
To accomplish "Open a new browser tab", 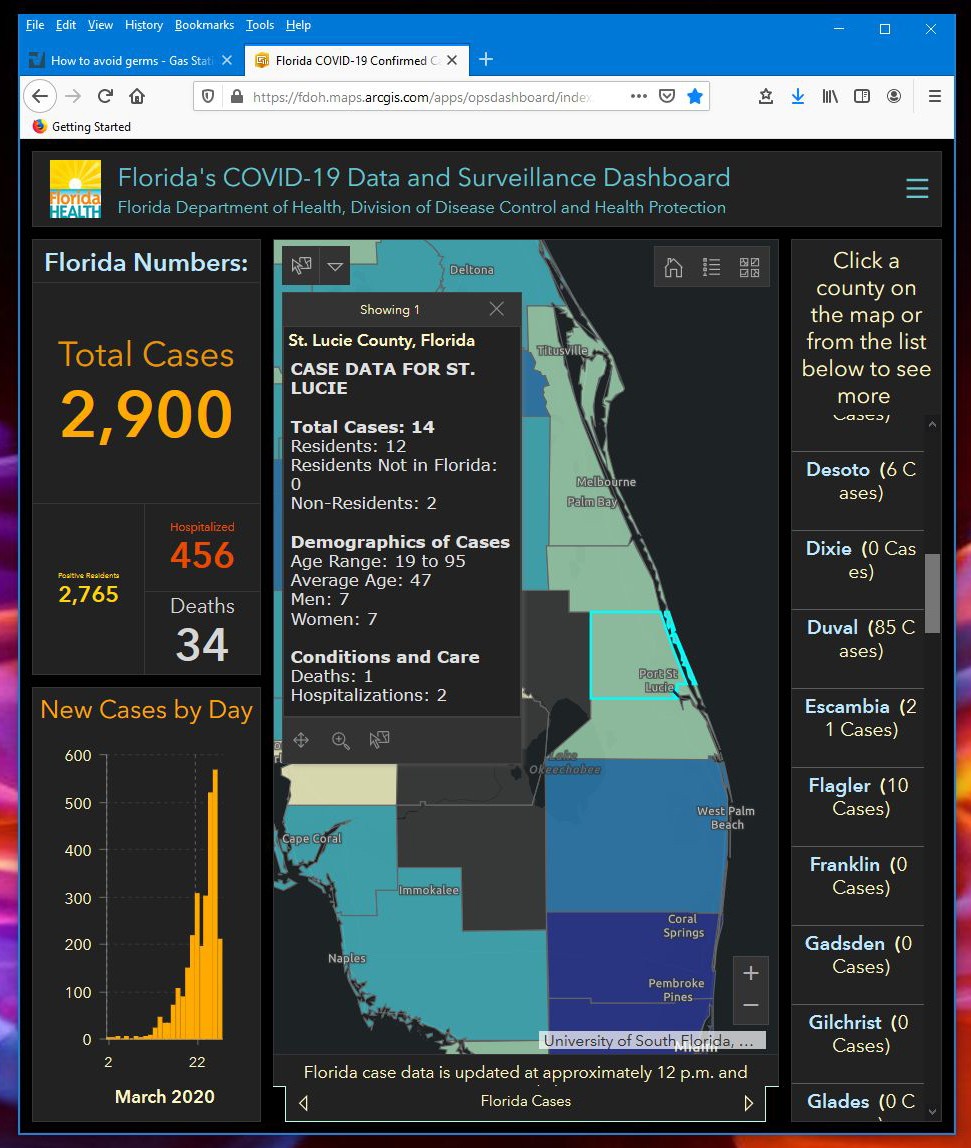I will click(x=486, y=59).
